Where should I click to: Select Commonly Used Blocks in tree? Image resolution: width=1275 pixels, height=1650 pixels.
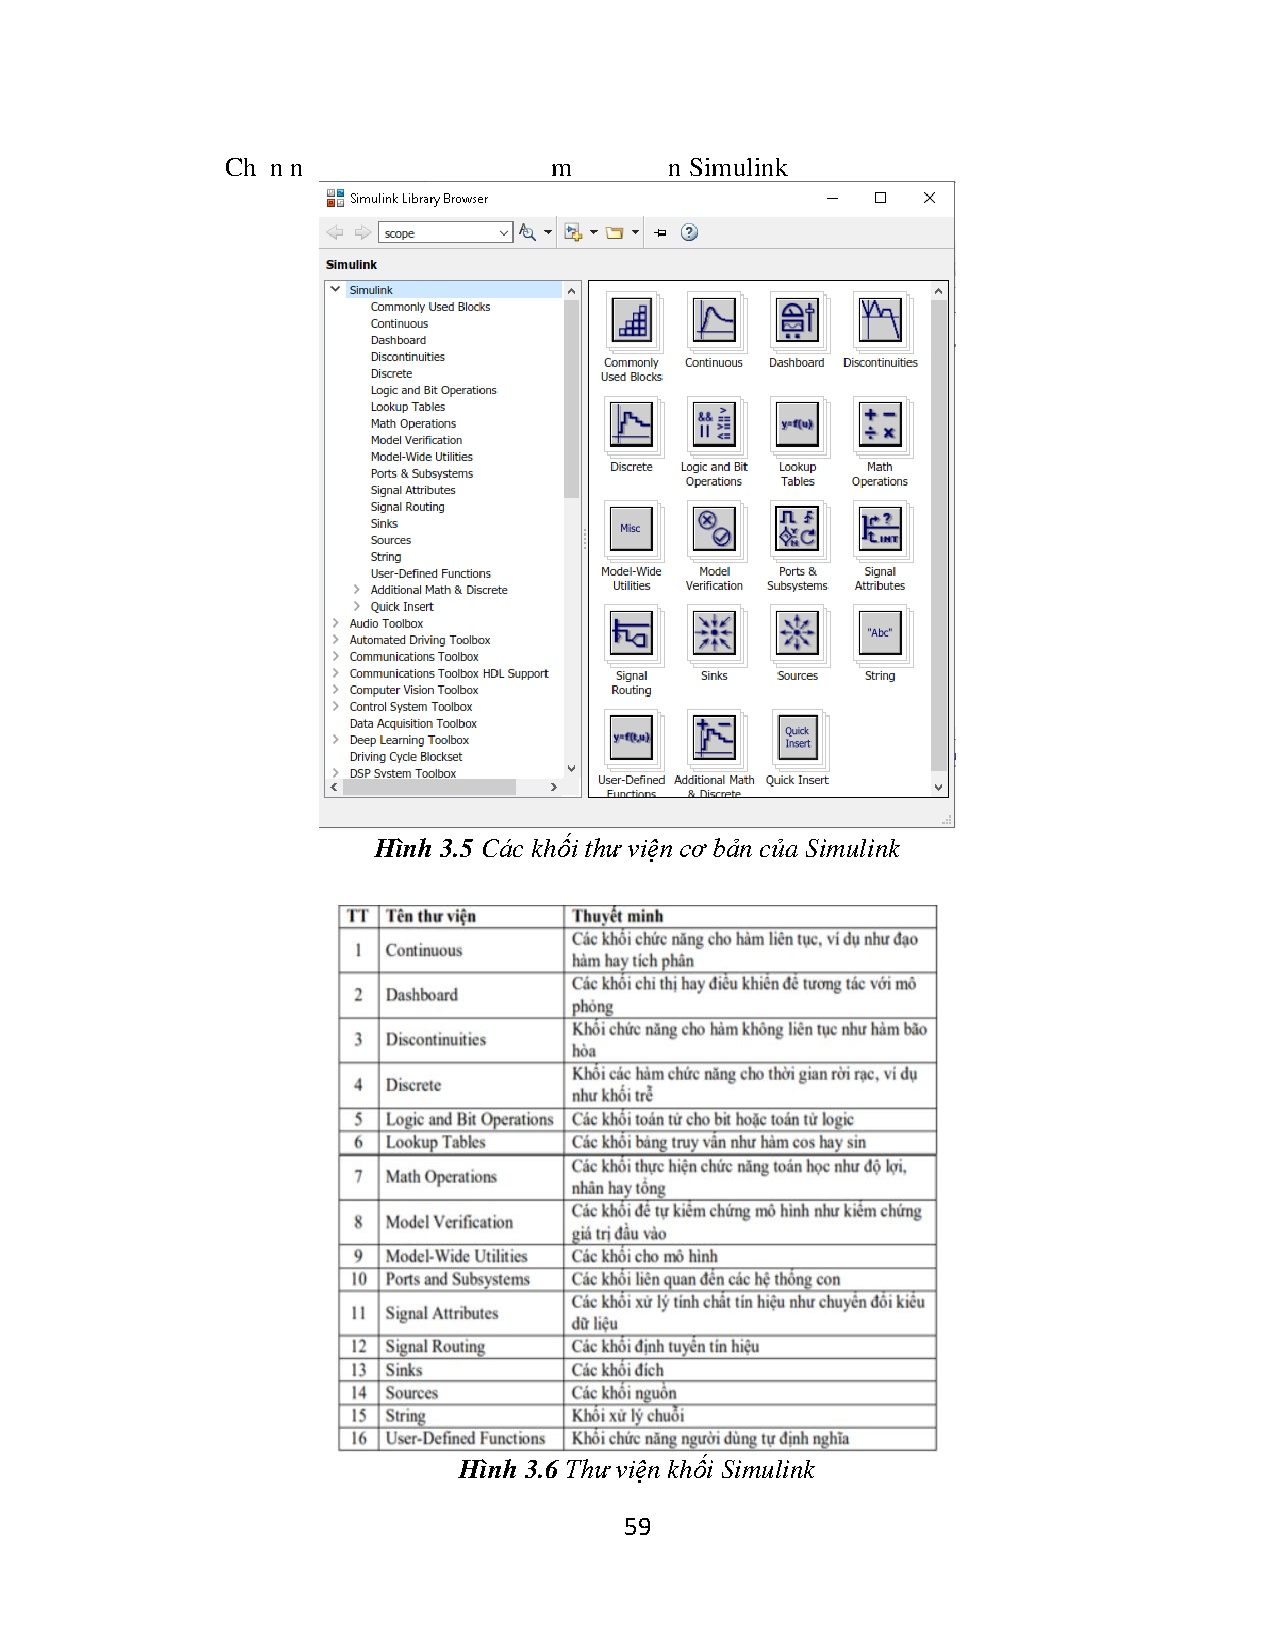click(x=430, y=307)
